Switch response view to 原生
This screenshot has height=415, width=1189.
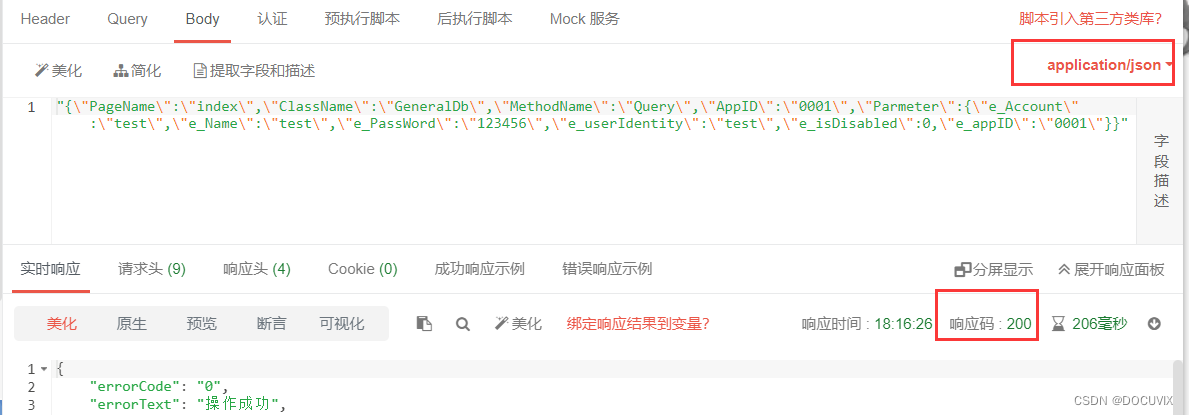click(x=132, y=324)
